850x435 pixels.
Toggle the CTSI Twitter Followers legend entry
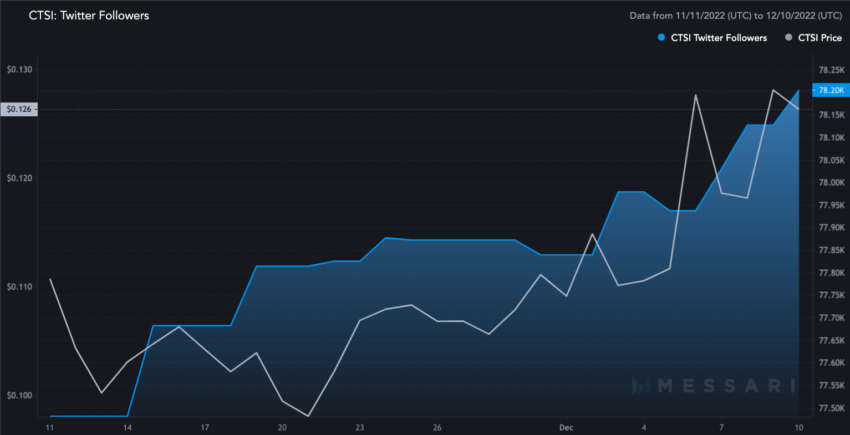click(712, 38)
